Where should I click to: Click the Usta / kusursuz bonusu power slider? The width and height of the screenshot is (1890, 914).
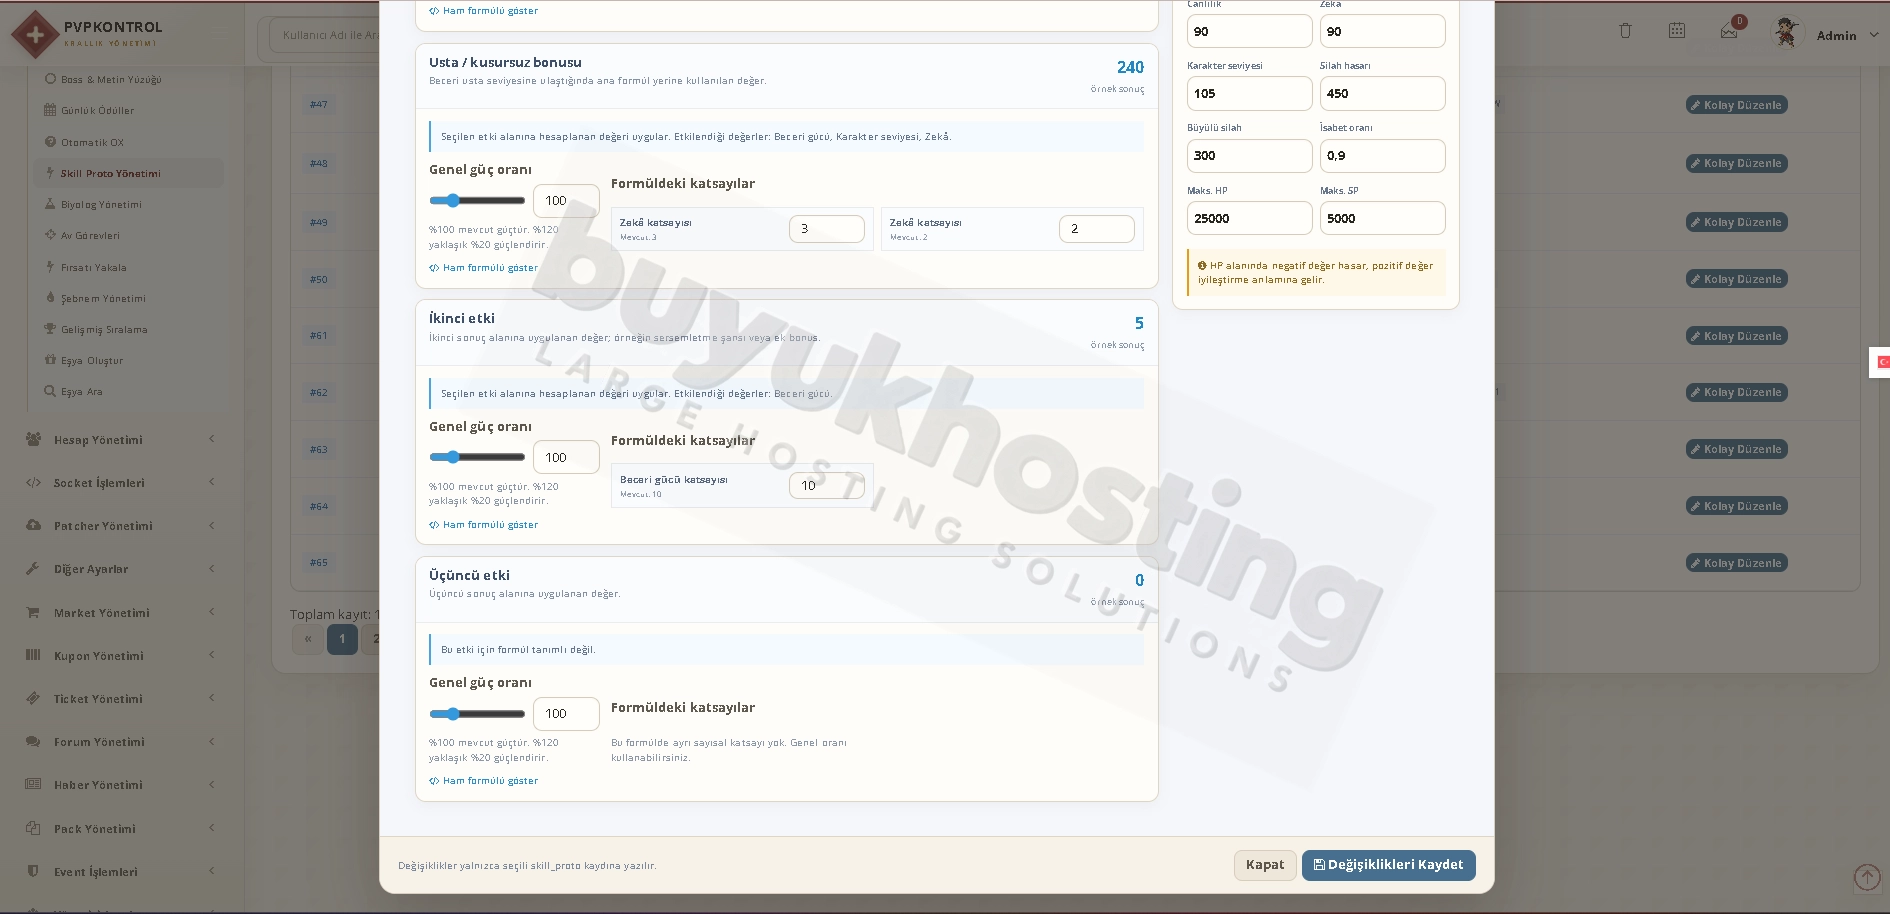click(477, 201)
